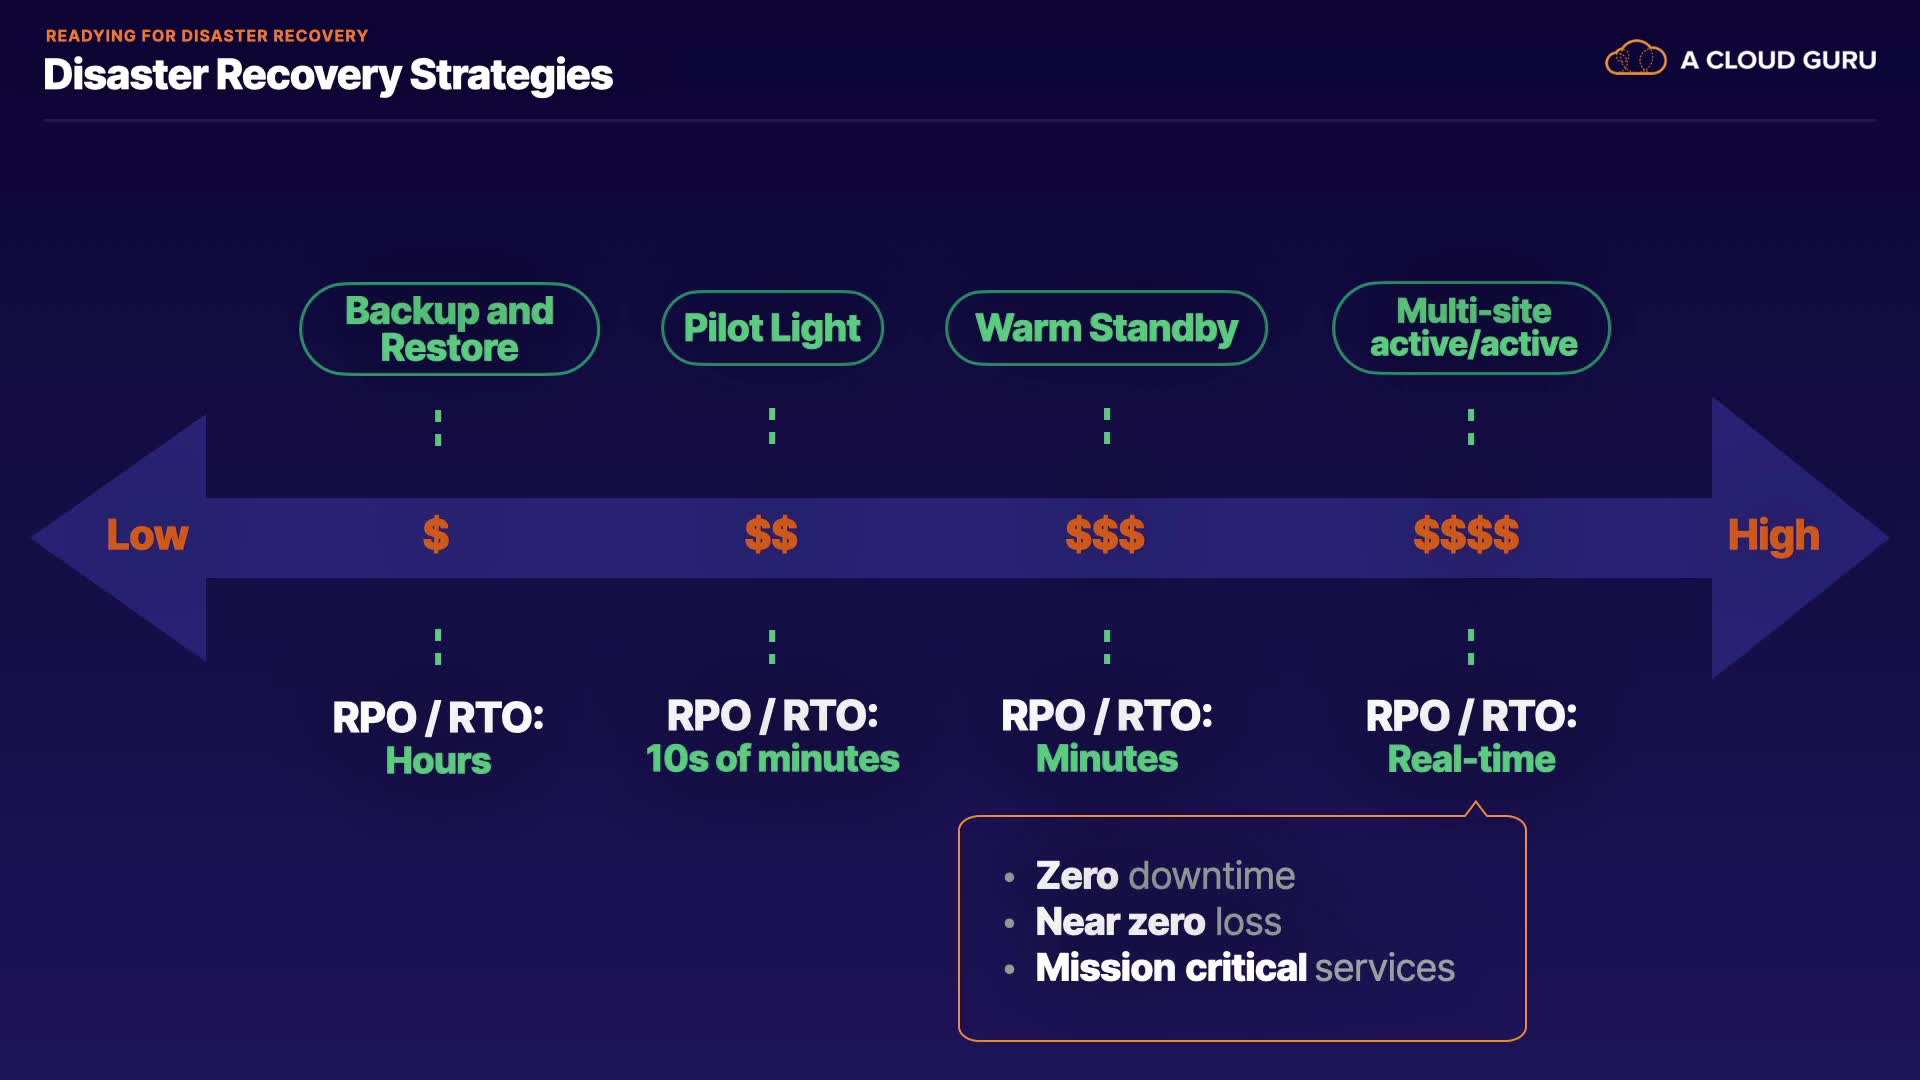Click the Zero downtime bullet point

(1165, 876)
